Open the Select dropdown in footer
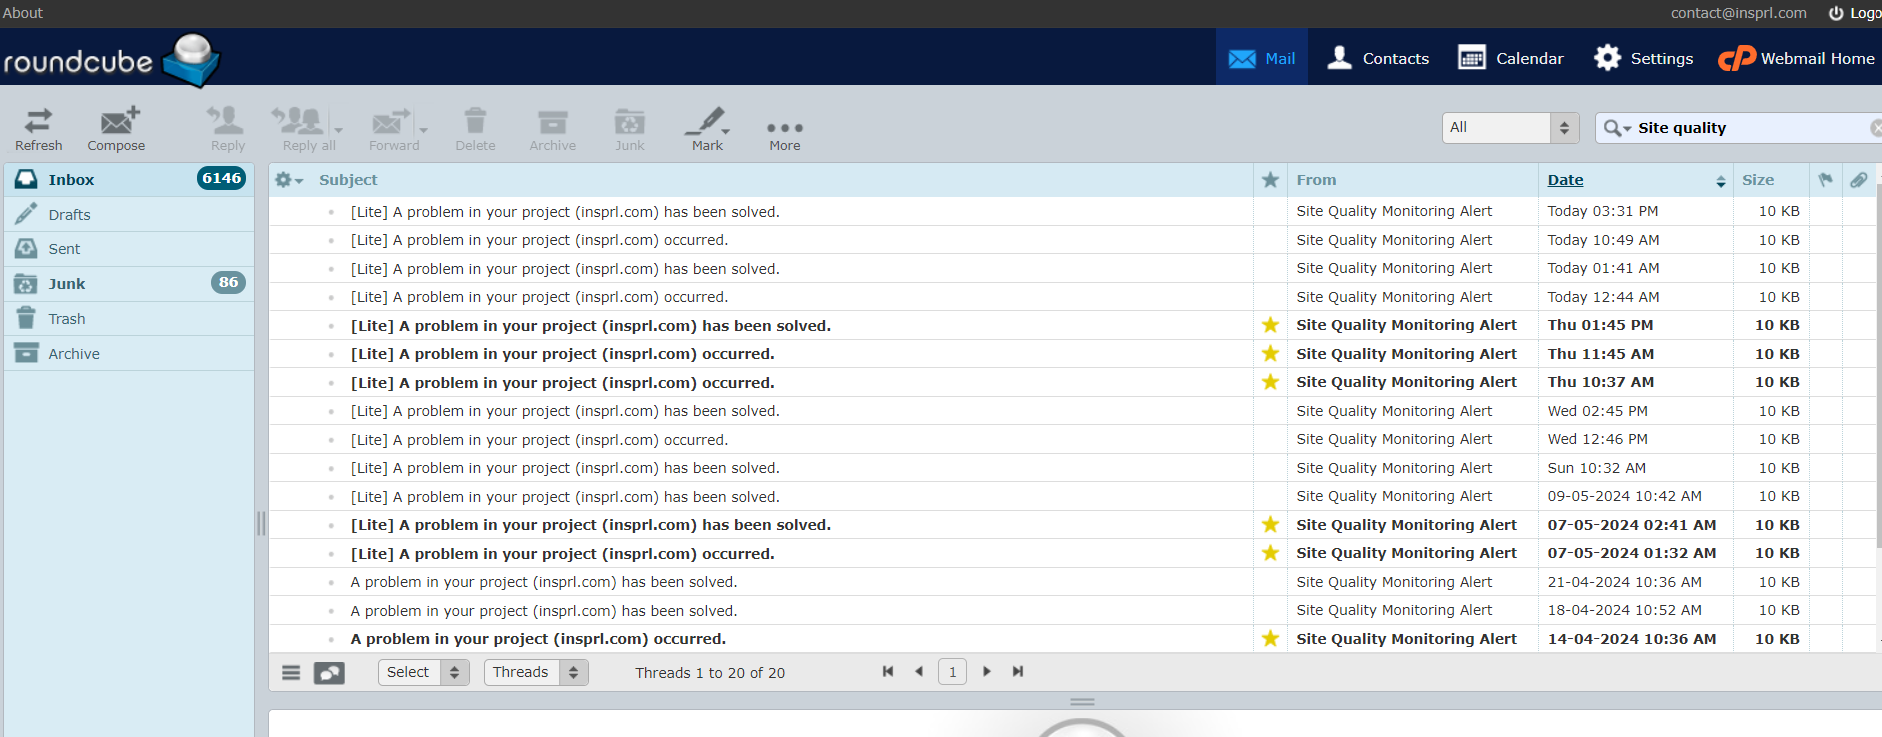This screenshot has height=737, width=1882. [423, 672]
